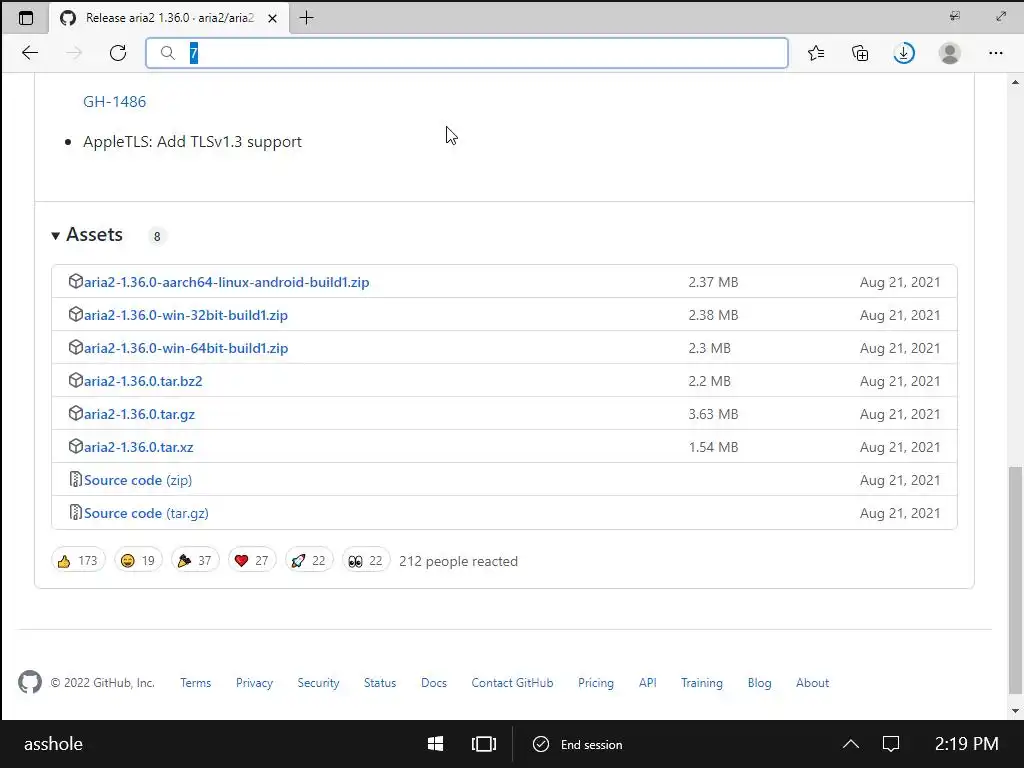
Task: Download Source code (zip)
Action: pos(138,480)
